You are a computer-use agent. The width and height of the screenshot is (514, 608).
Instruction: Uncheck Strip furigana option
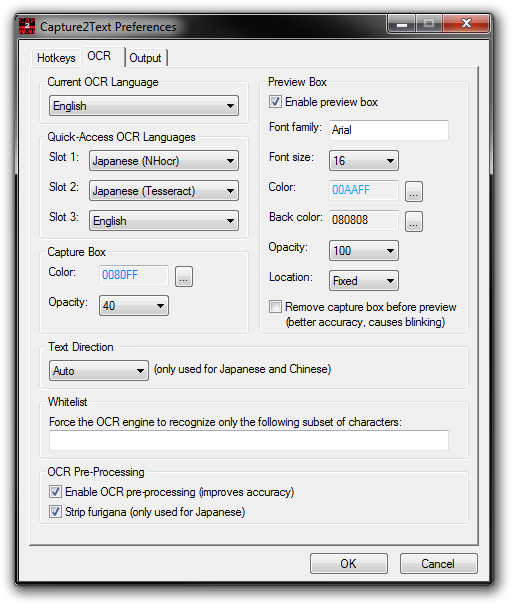click(55, 511)
